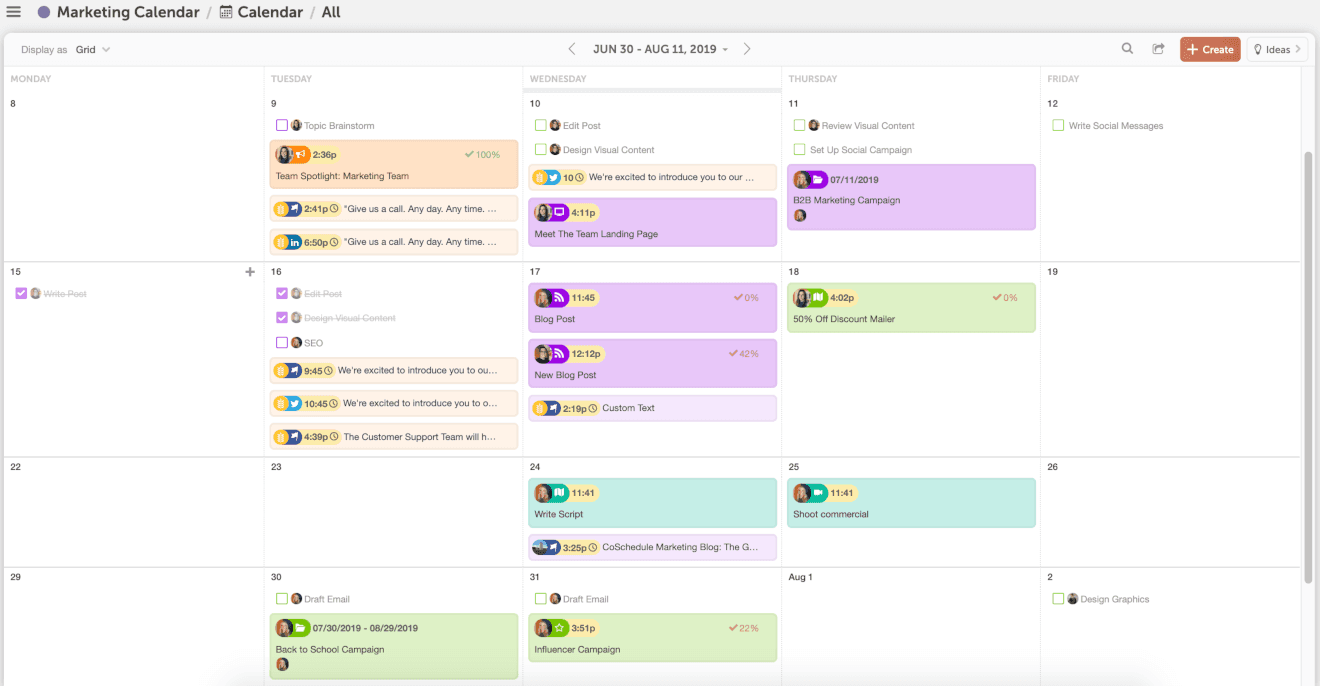Screen dimensions: 1320x686
Task: Click 42% progress on New Blog Post
Action: click(x=746, y=354)
